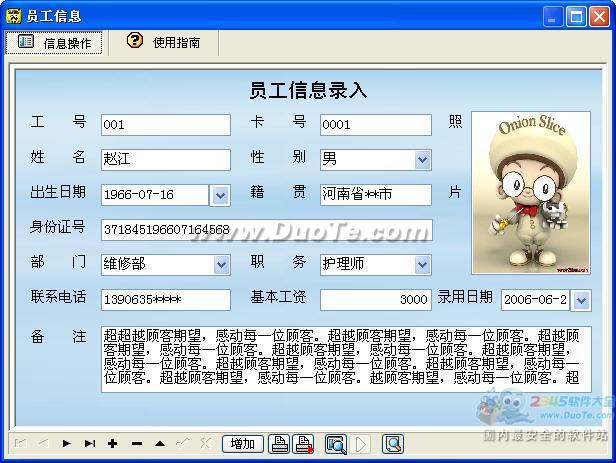This screenshot has width=616, height=463.
Task: Click the greyed previous record arrow
Action: tap(44, 444)
